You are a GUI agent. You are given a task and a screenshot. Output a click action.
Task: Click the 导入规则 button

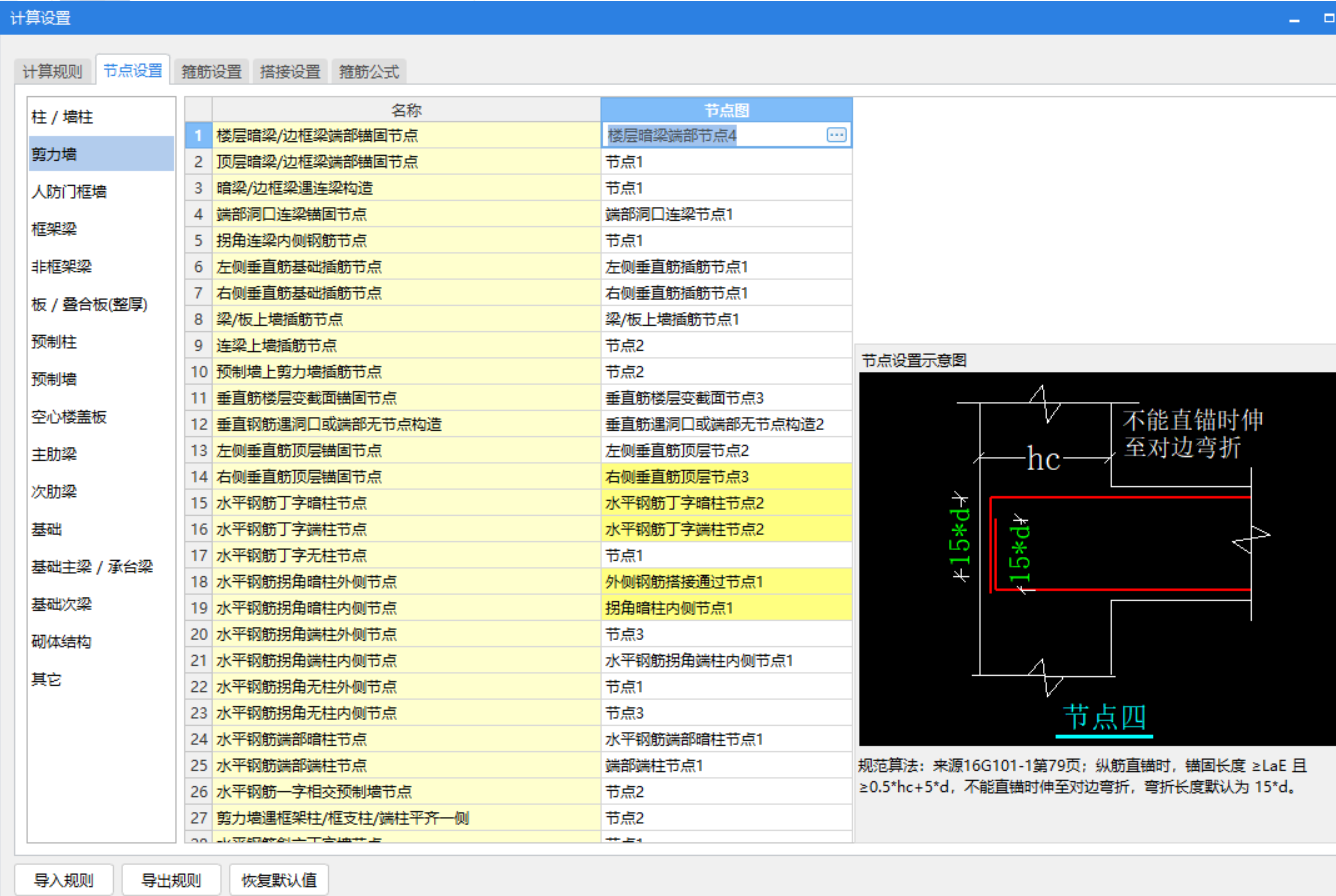(64, 881)
